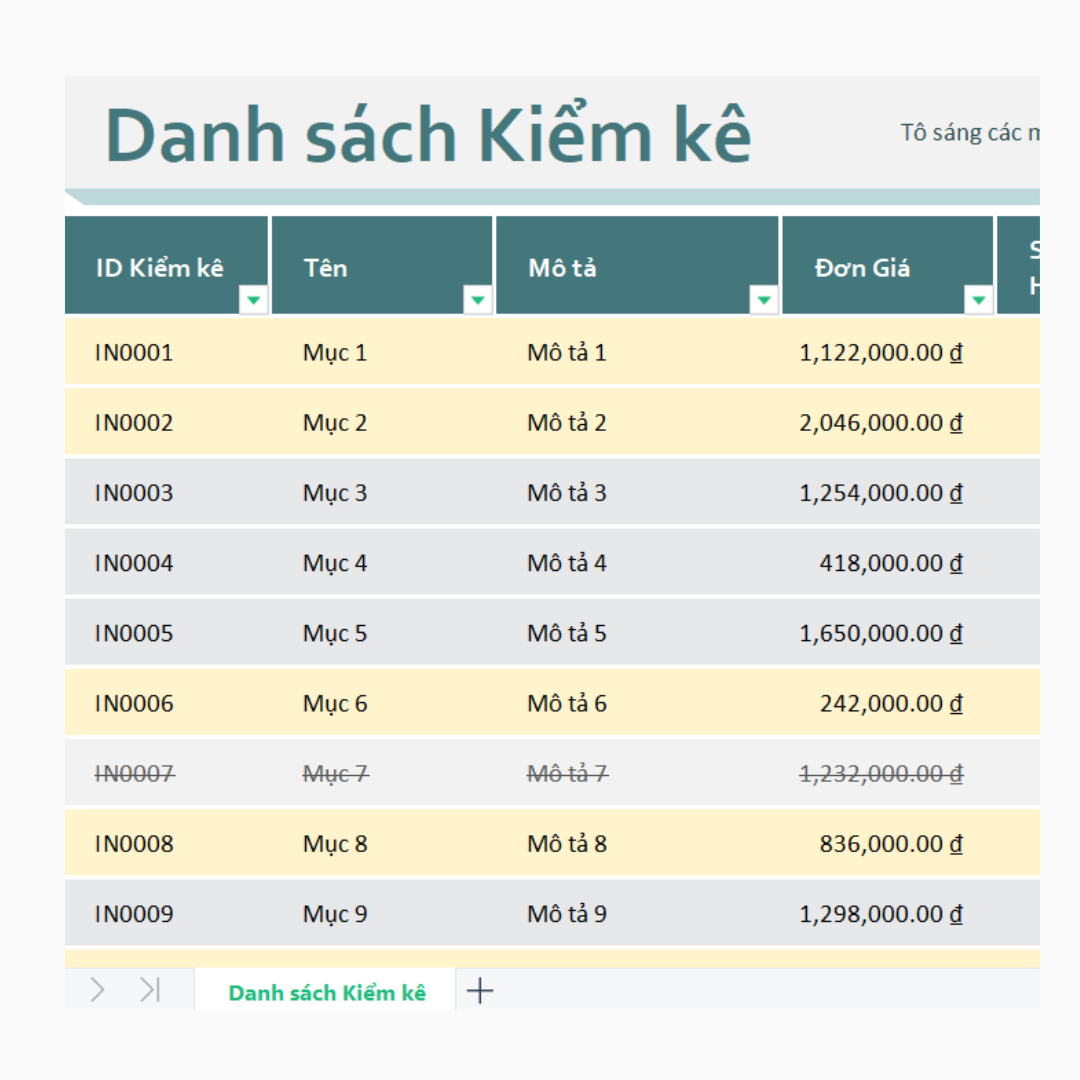The image size is (1080, 1080).
Task: Select price cell 836,000.00 đ
Action: [888, 844]
